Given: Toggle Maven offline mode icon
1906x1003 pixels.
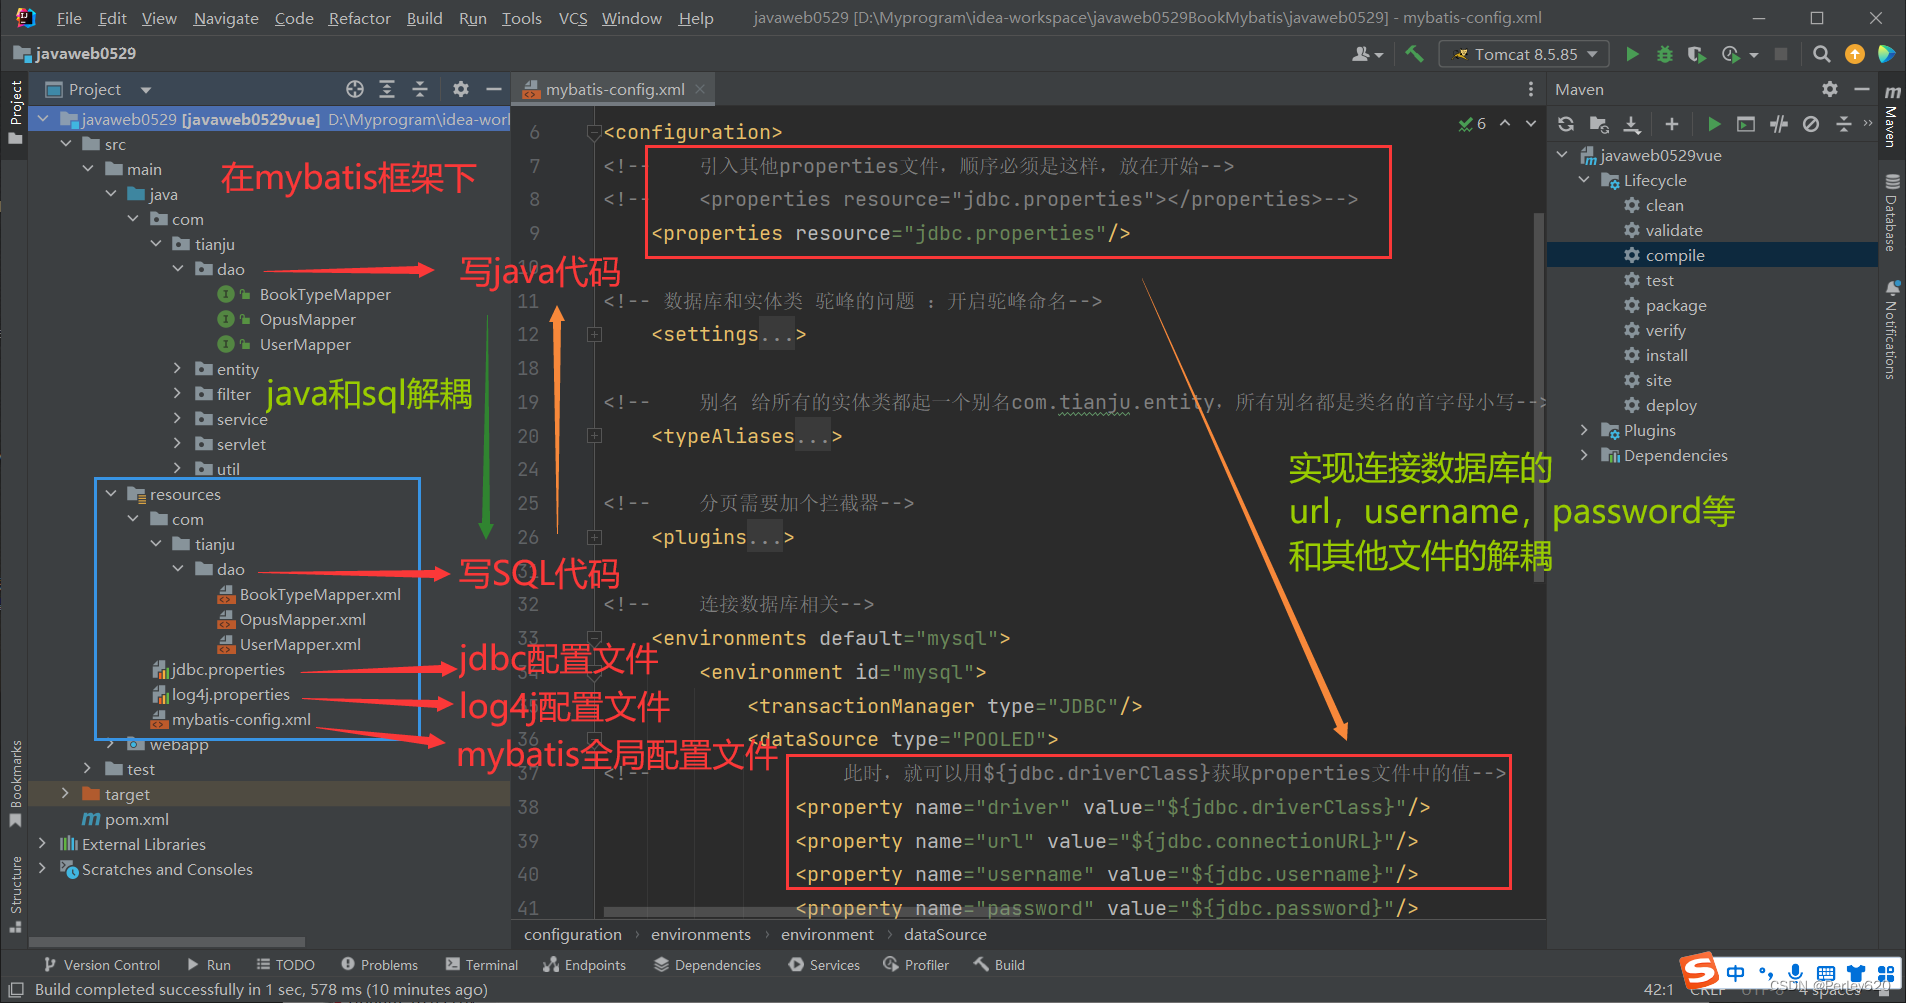Looking at the screenshot, I should coord(1779,124).
